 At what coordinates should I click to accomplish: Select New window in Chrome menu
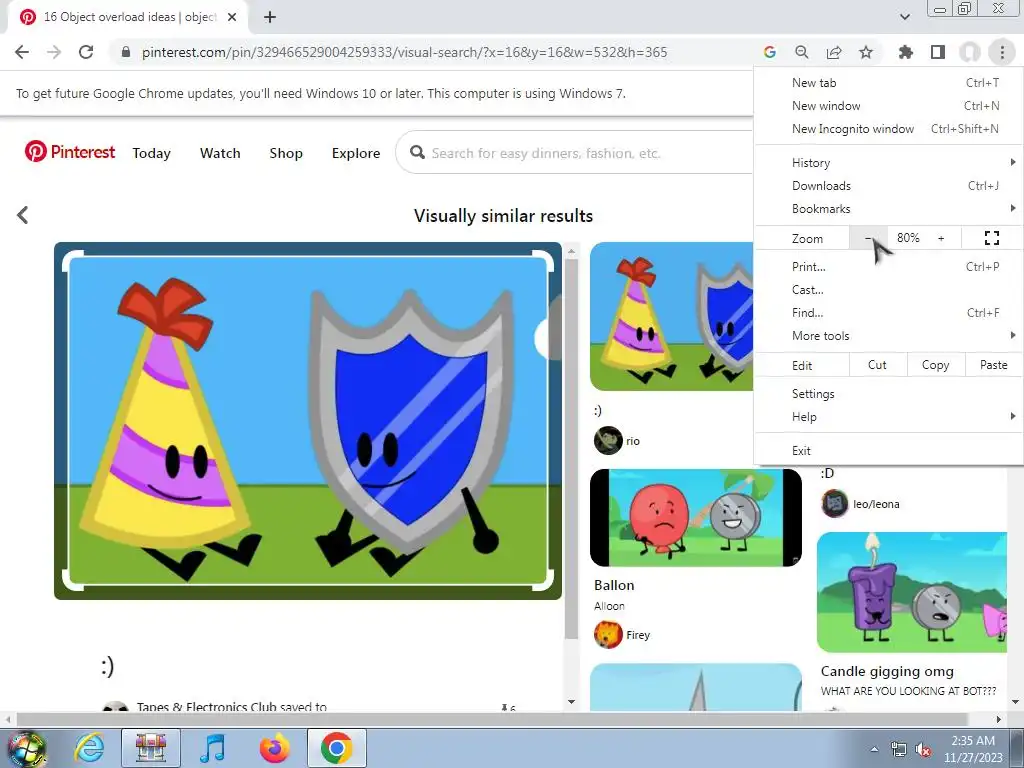coord(888,106)
